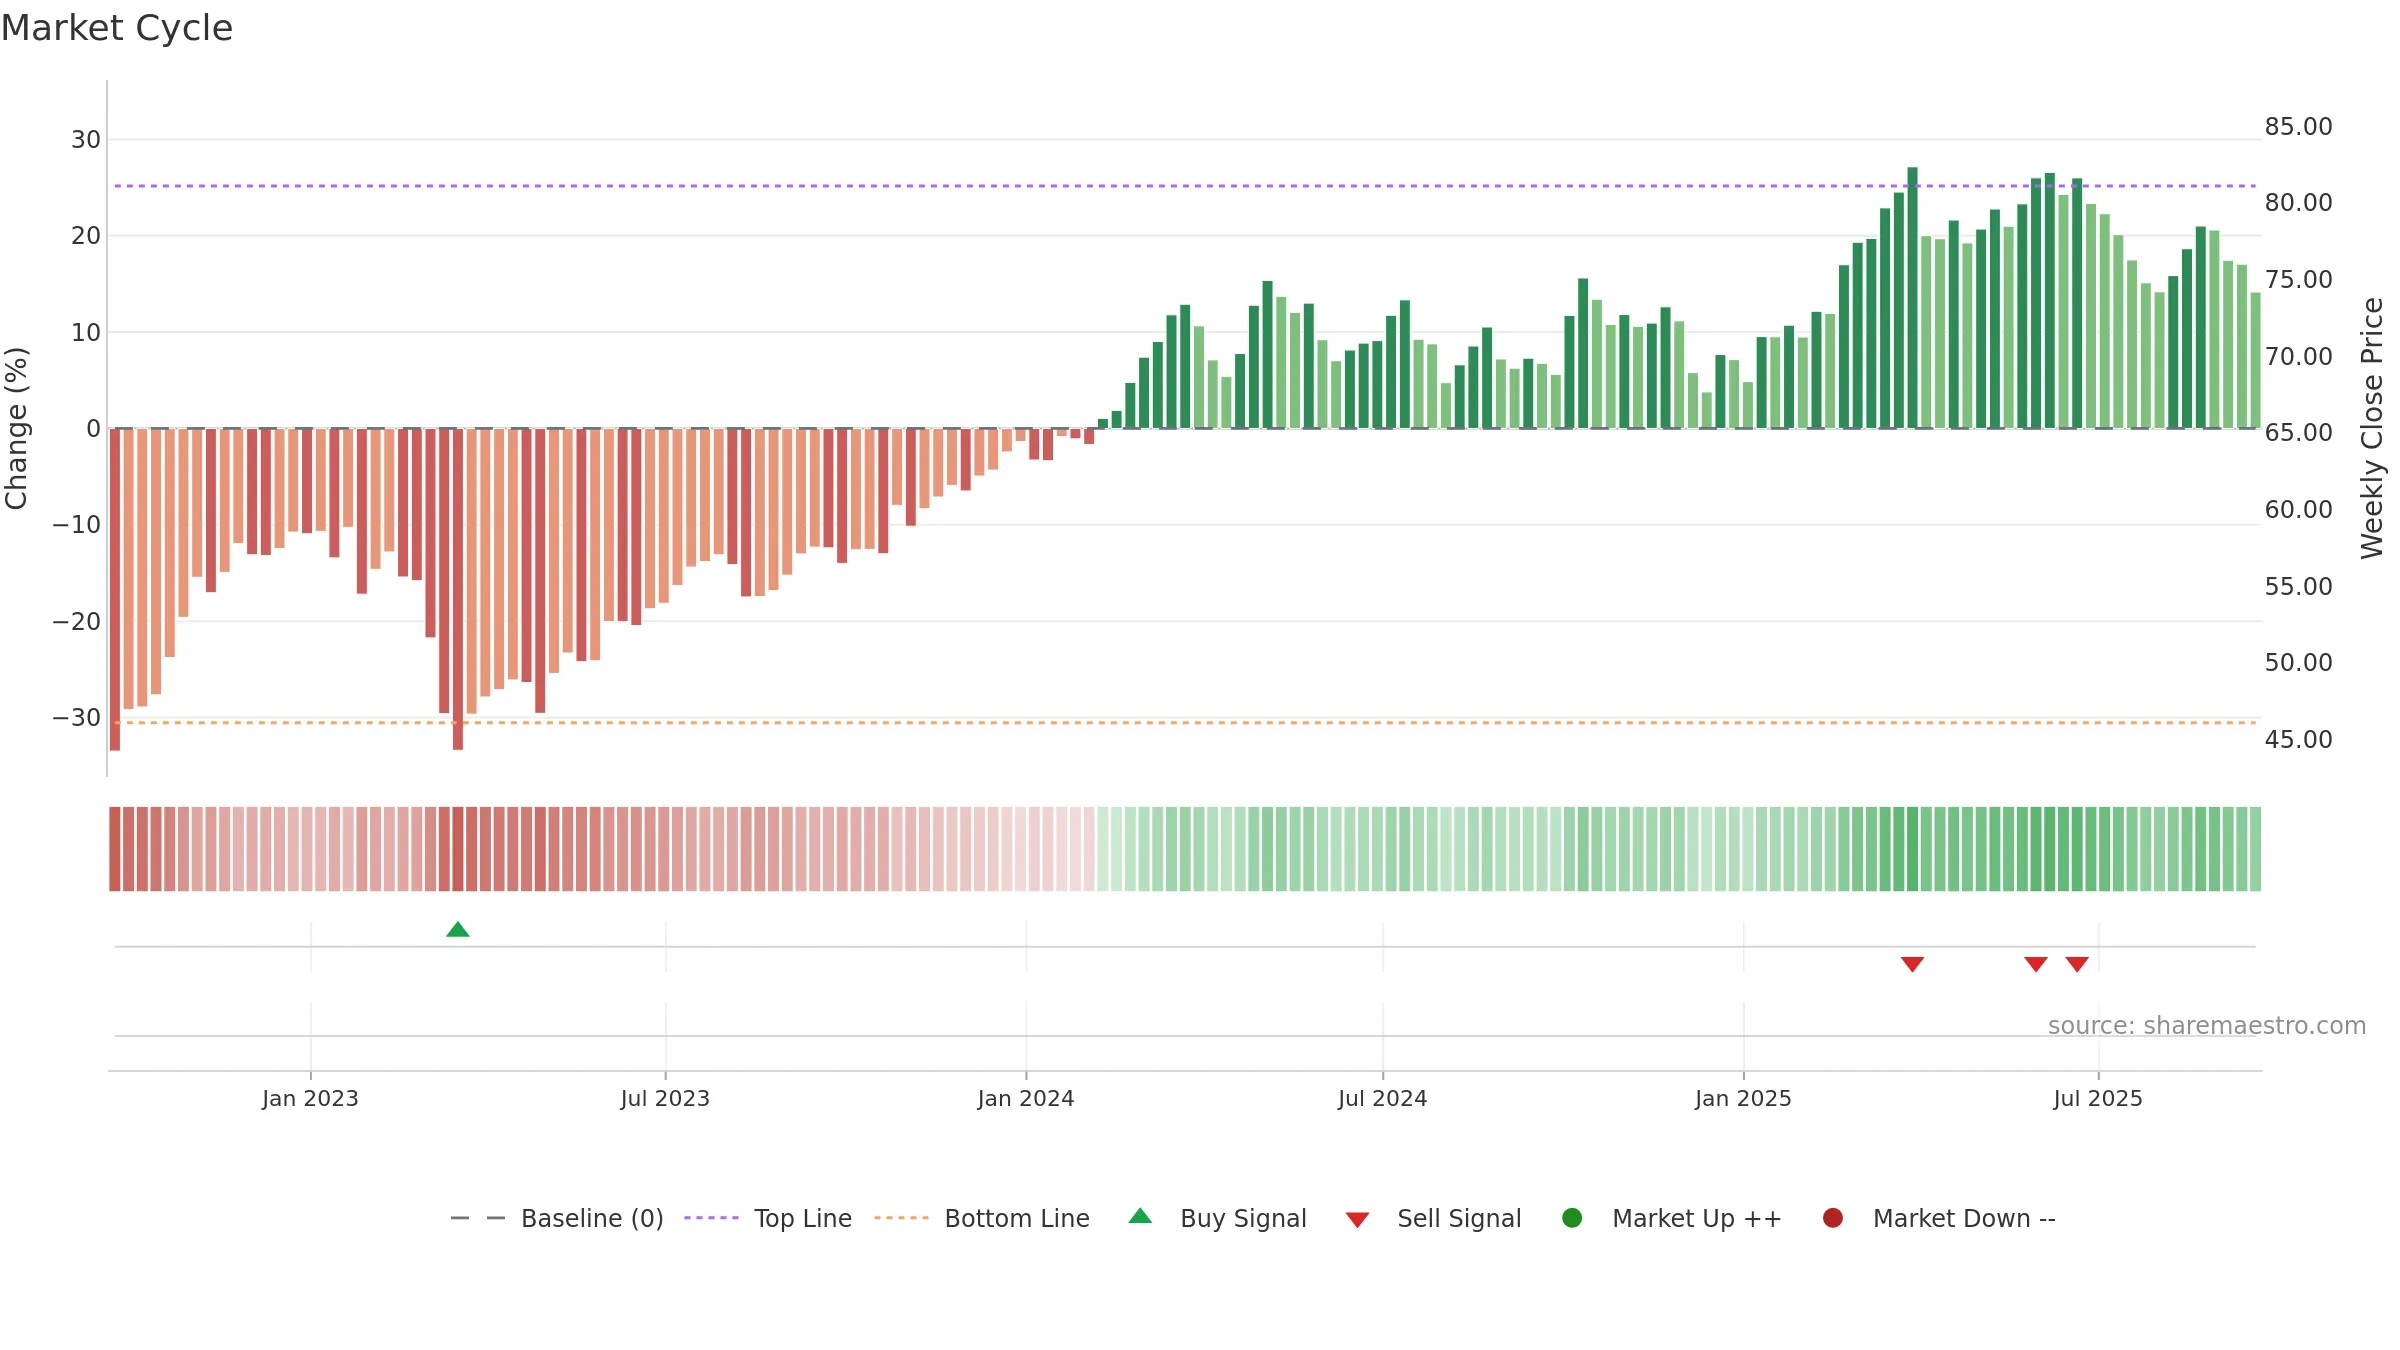Viewport: 2400px width, 1350px height.
Task: Click the Jul 2024 x-axis label
Action: tap(1383, 1099)
